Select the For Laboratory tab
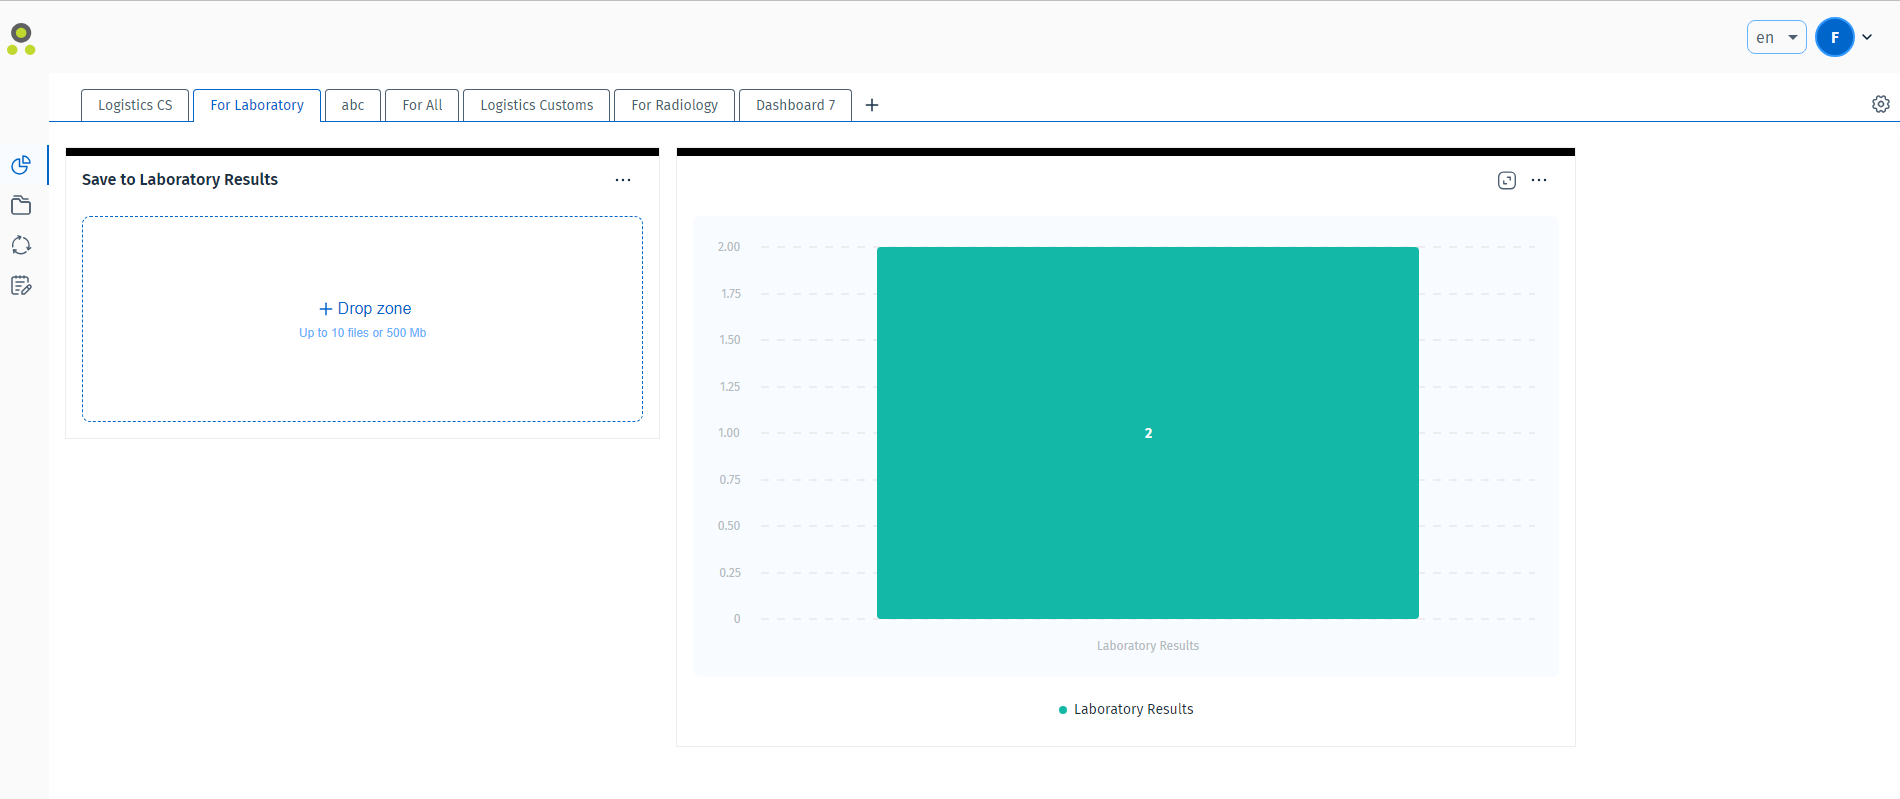 [x=257, y=105]
